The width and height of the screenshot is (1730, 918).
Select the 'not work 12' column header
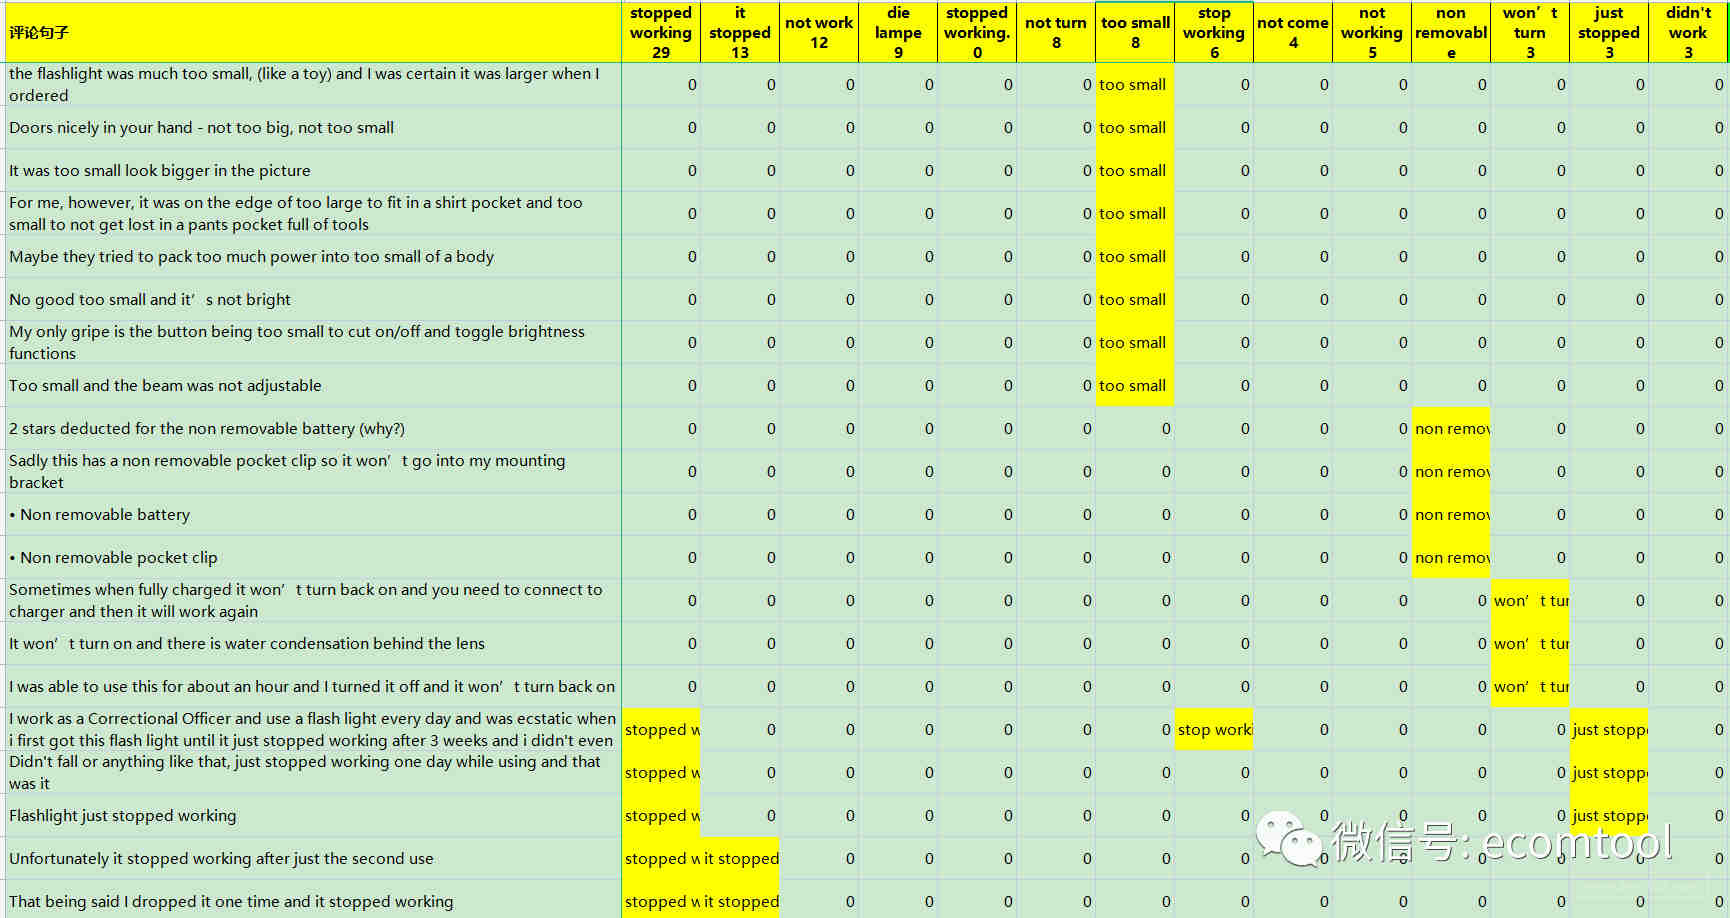point(819,32)
